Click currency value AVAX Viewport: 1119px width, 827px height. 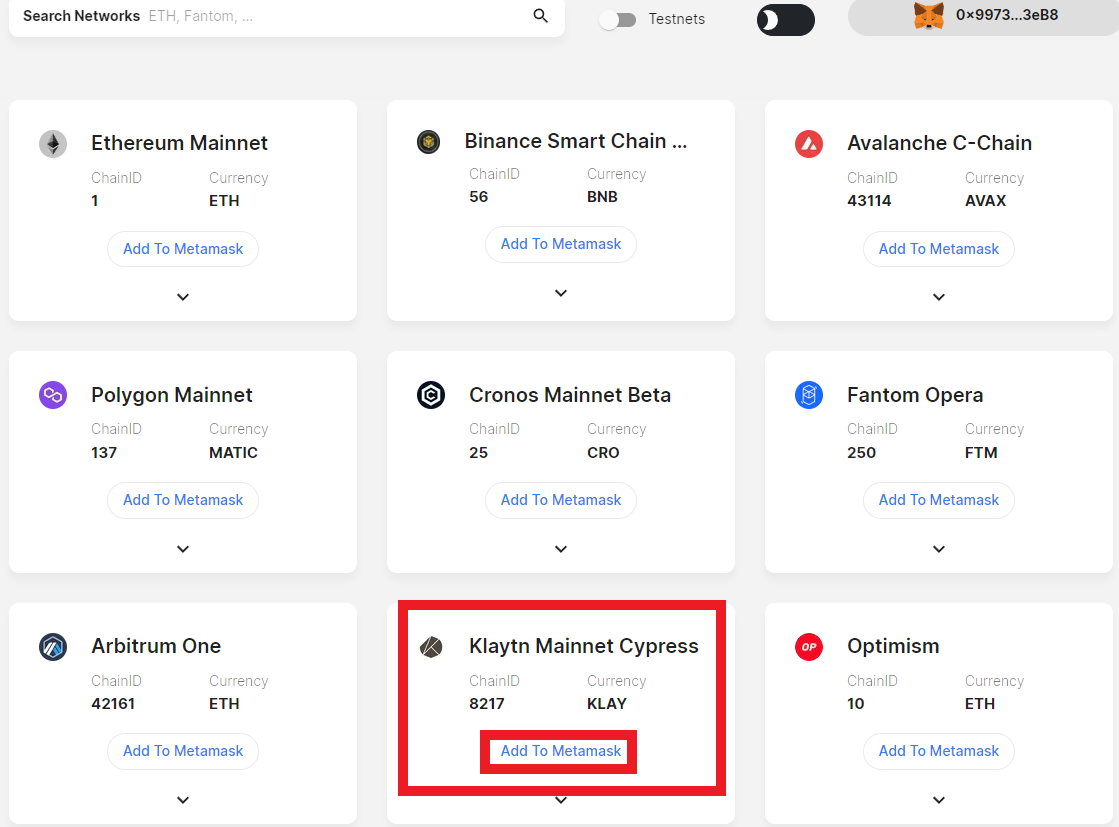[986, 201]
